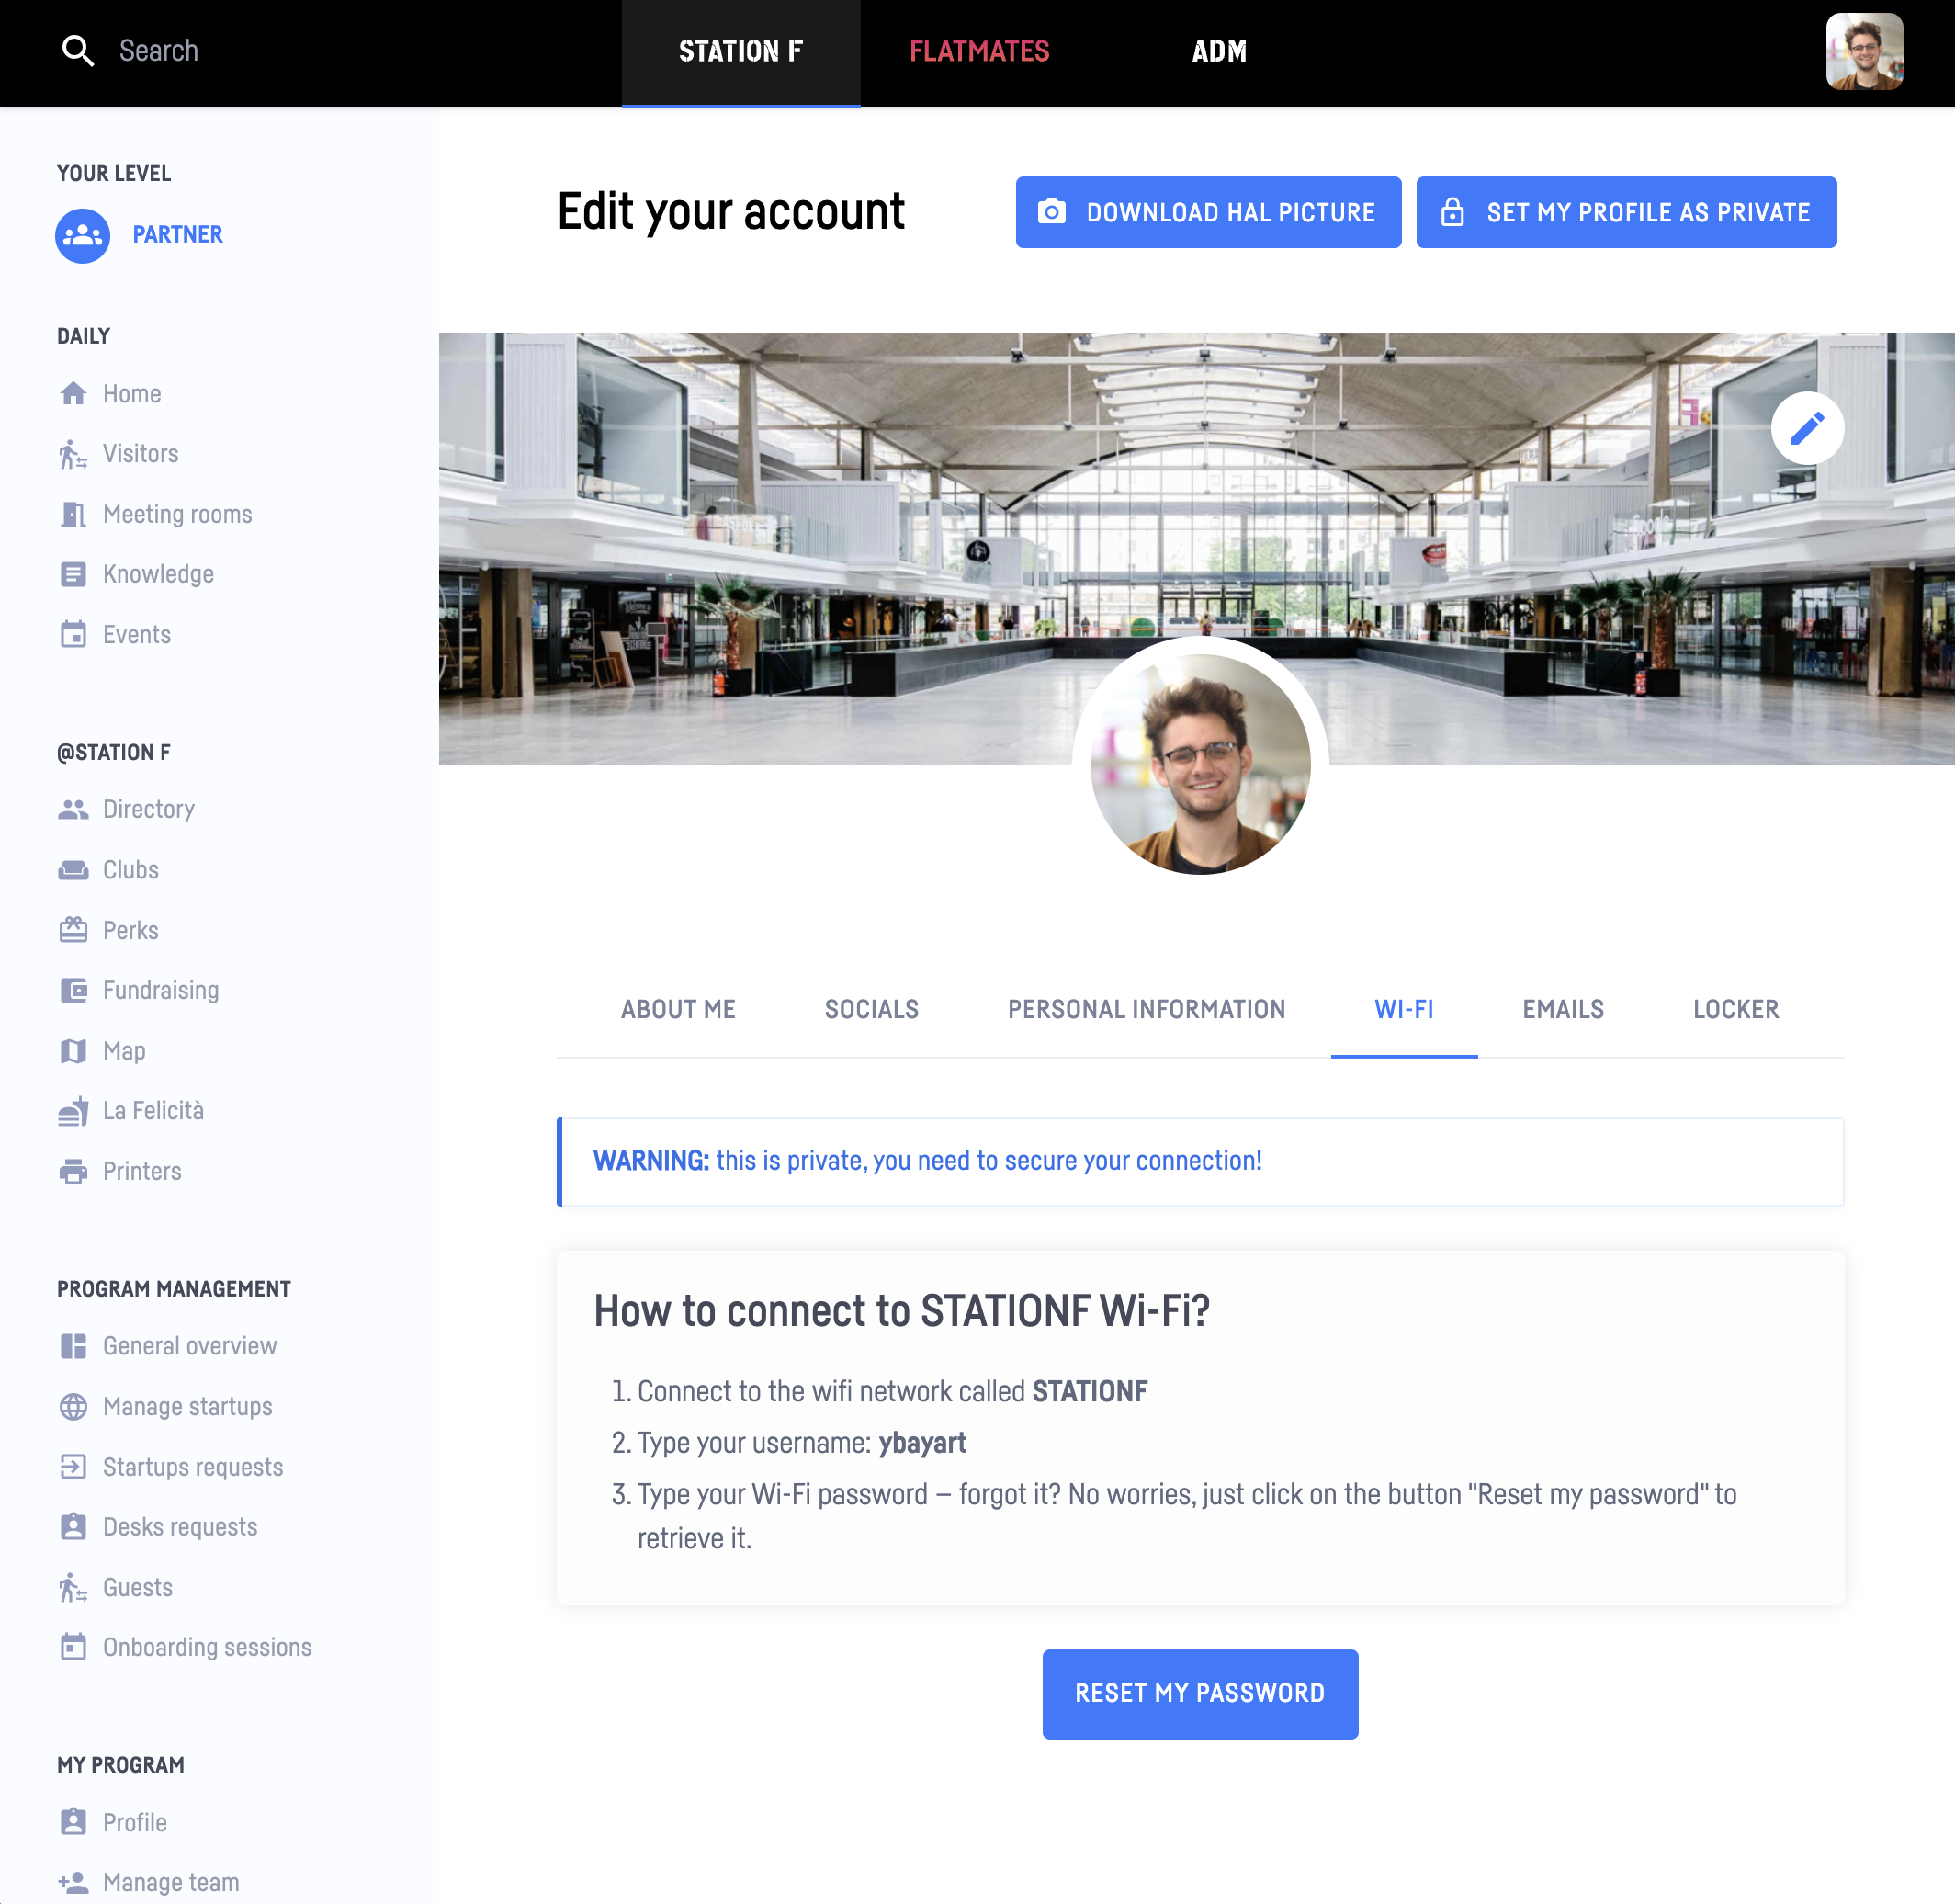The image size is (1955, 1904).
Task: Open Clubs link in sidebar
Action: tap(131, 870)
